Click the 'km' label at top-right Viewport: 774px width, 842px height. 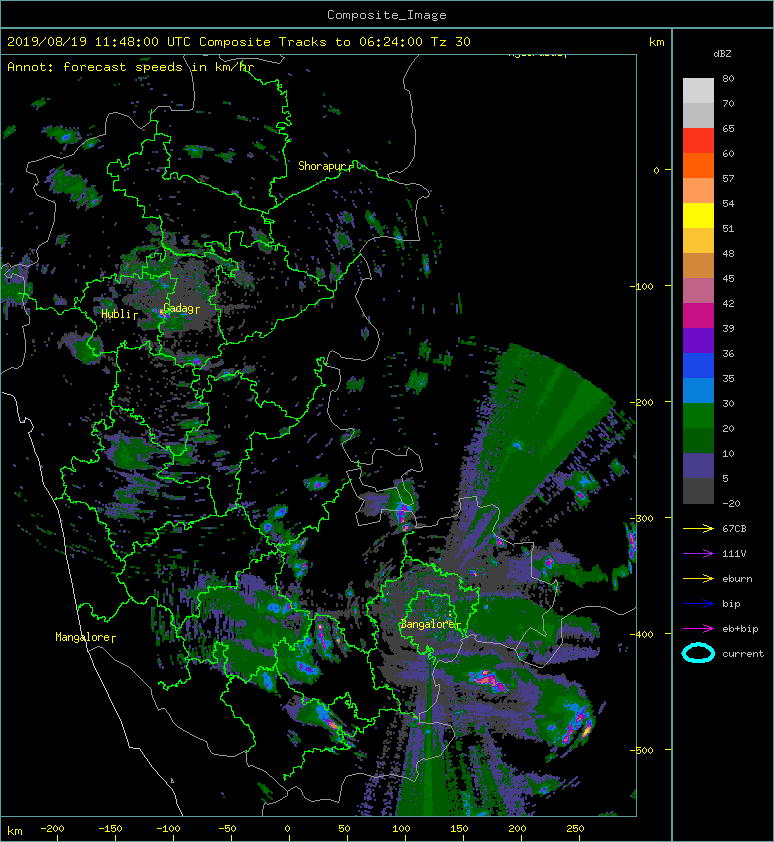click(656, 42)
